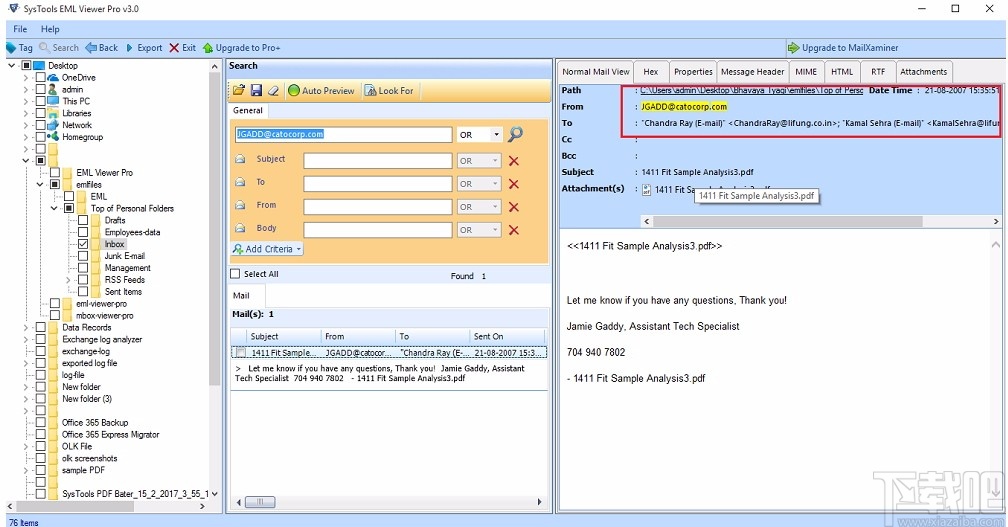The width and height of the screenshot is (1008, 527).
Task: Click the red Exit icon
Action: click(x=174, y=48)
